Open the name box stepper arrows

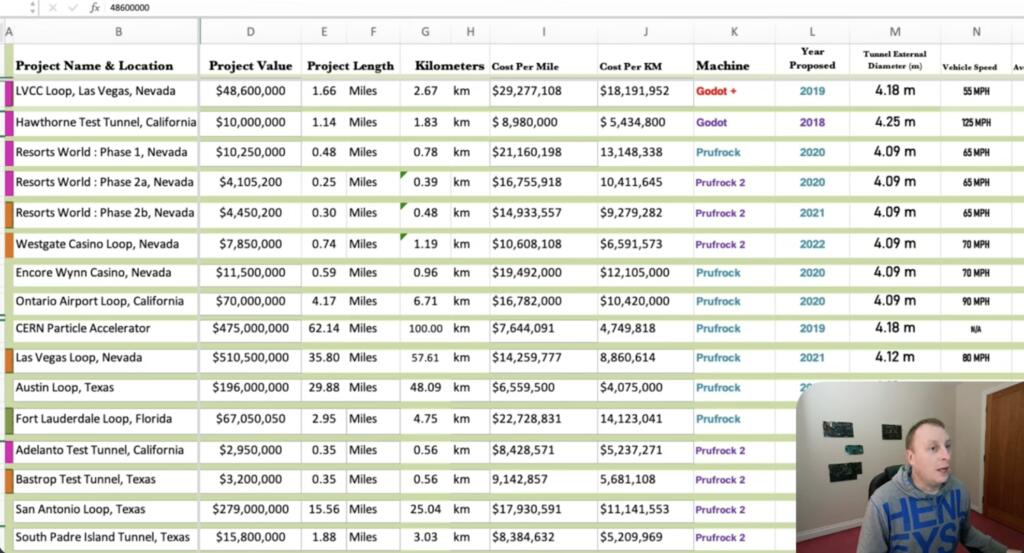tap(32, 7)
